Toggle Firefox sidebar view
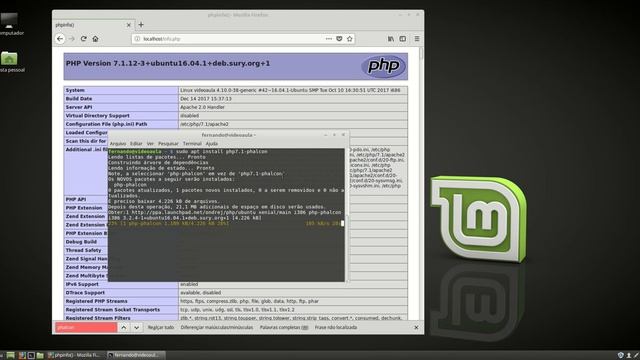This screenshot has height=360, width=640. point(403,39)
